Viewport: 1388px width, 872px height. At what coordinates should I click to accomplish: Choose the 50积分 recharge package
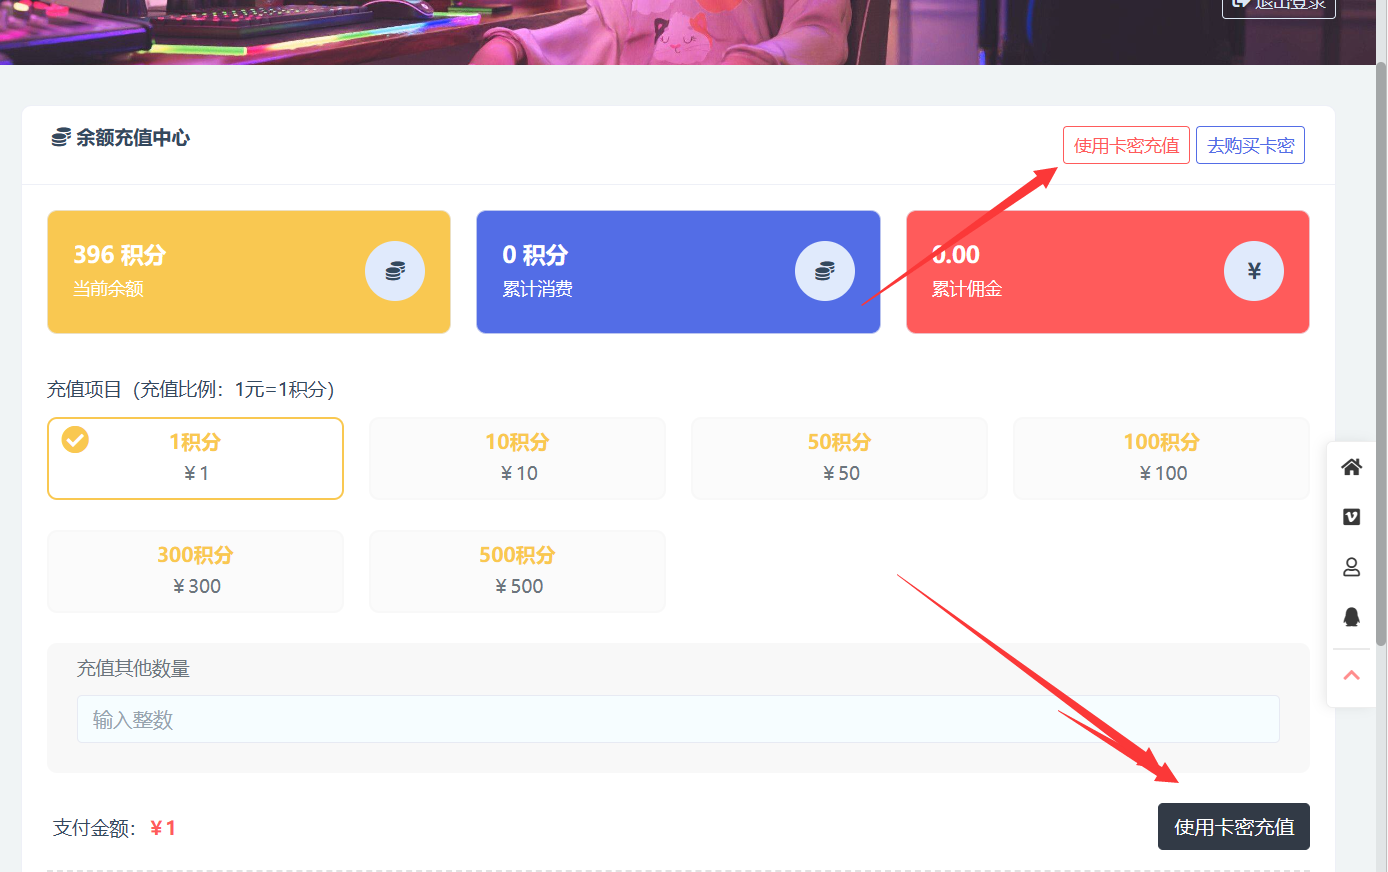839,458
